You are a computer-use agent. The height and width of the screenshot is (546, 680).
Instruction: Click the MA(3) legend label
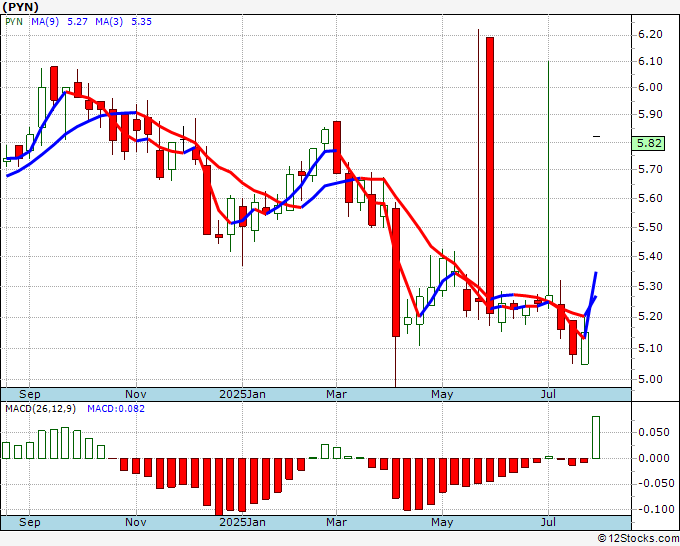click(x=109, y=22)
